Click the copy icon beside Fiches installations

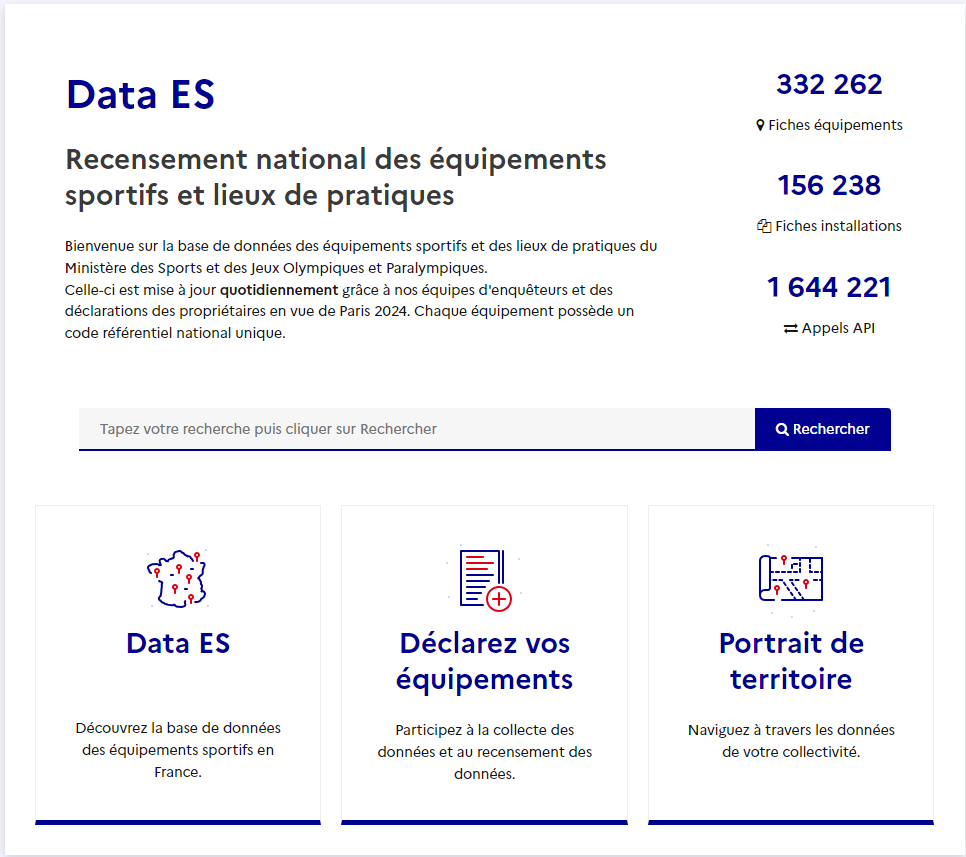[764, 226]
